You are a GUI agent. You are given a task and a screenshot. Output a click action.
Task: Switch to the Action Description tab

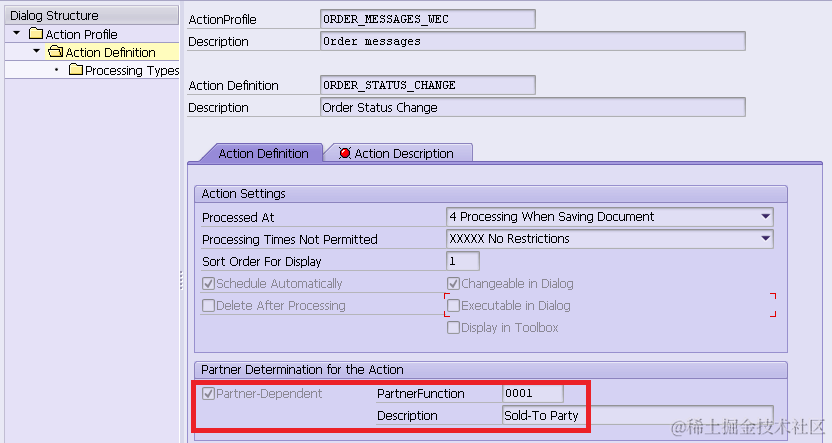point(399,153)
